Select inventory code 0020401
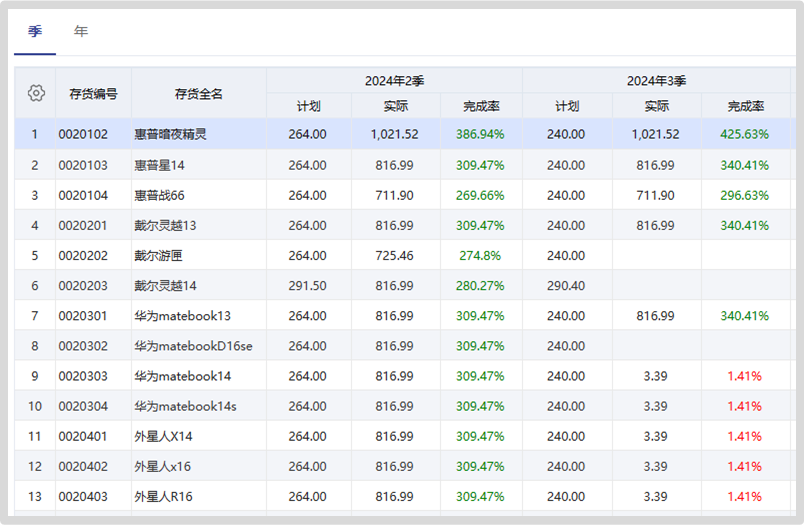804x525 pixels. click(x=83, y=436)
